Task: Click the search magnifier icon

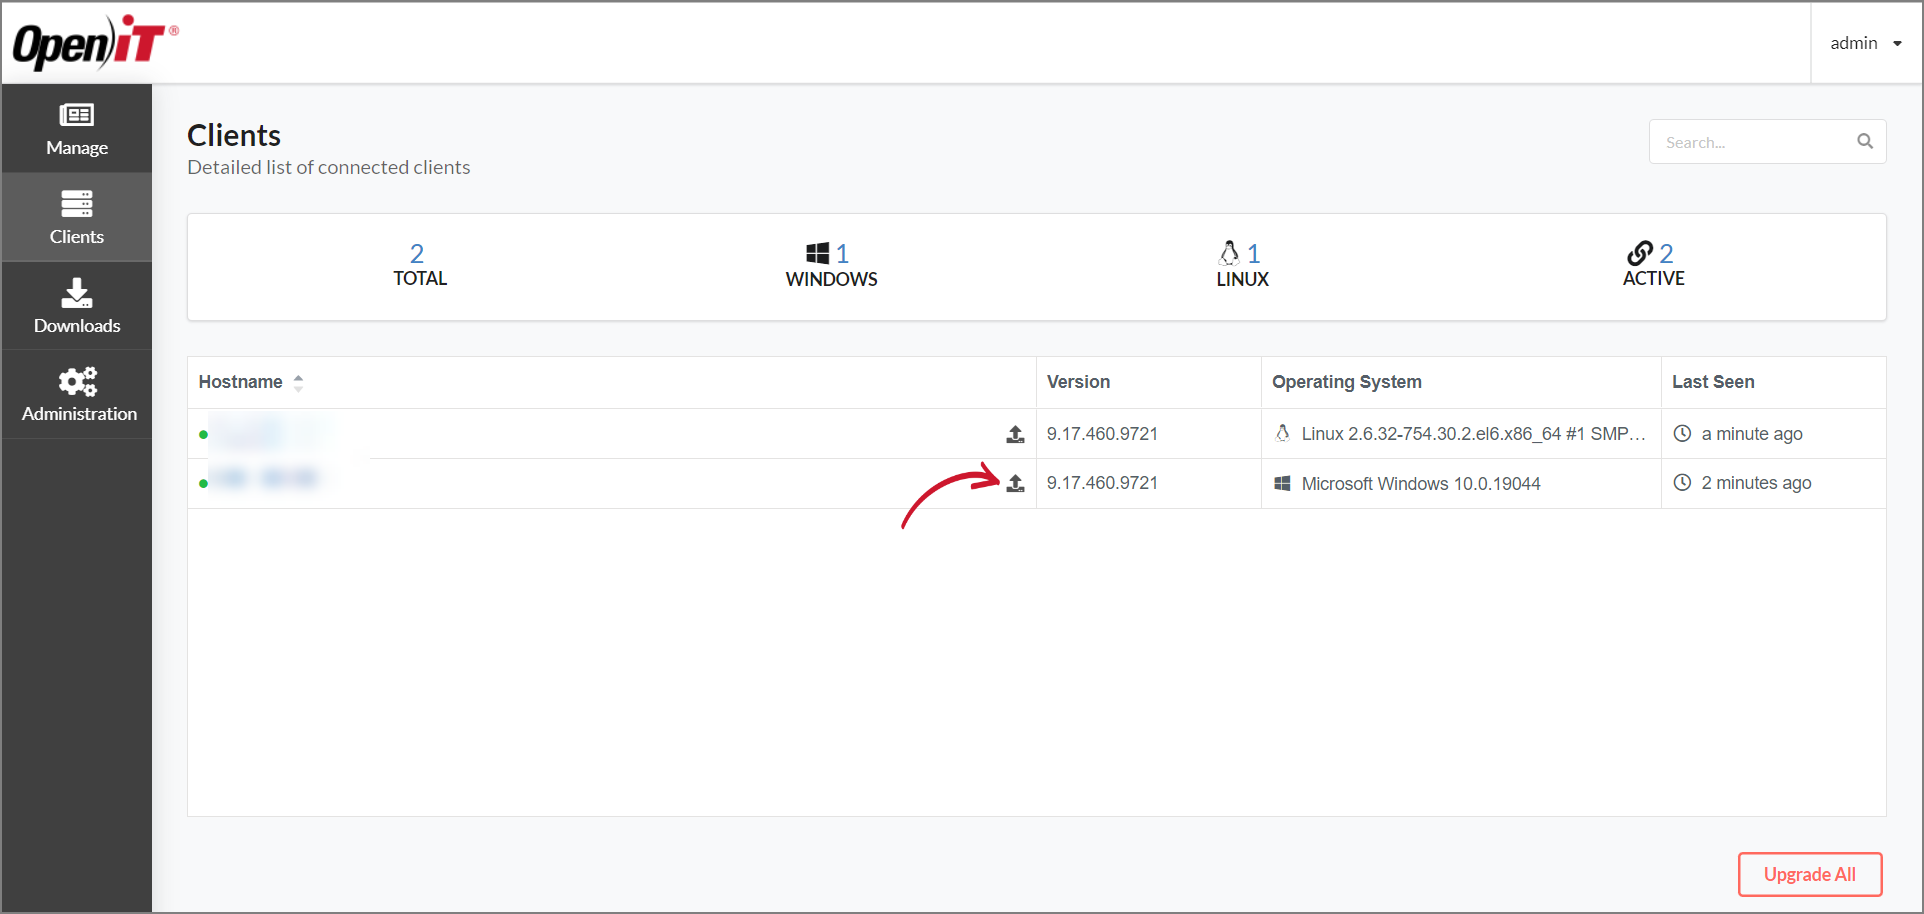Action: click(1864, 141)
